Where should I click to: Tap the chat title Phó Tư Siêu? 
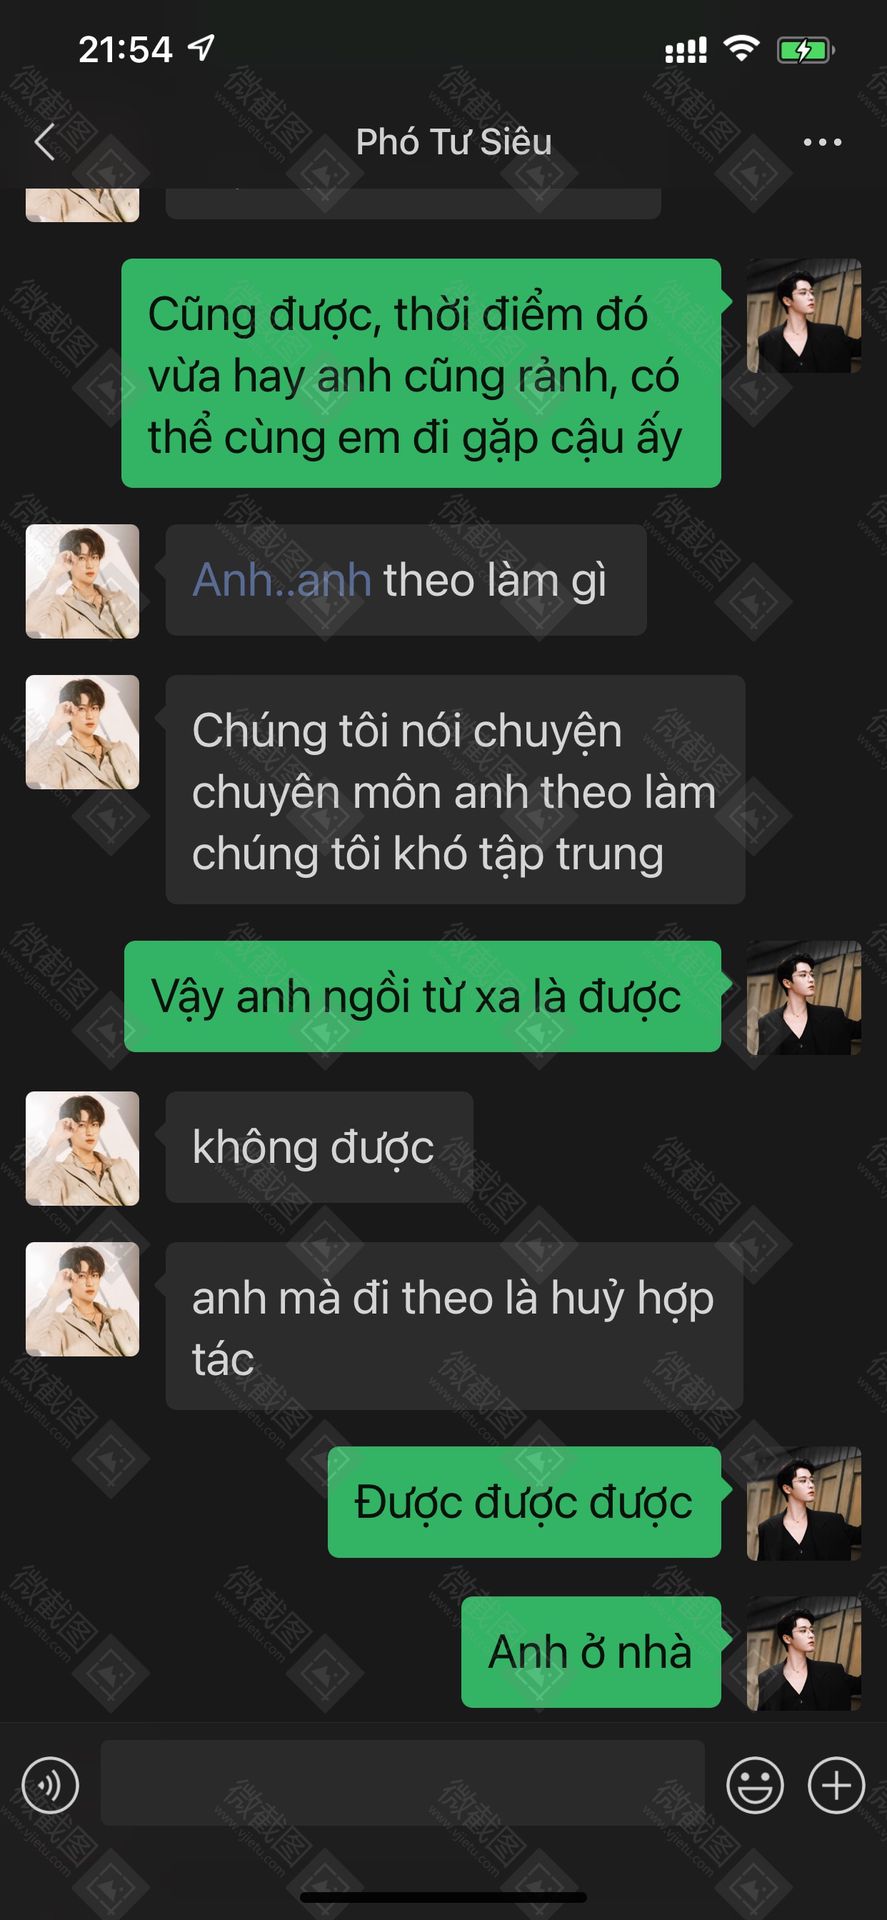point(454,142)
